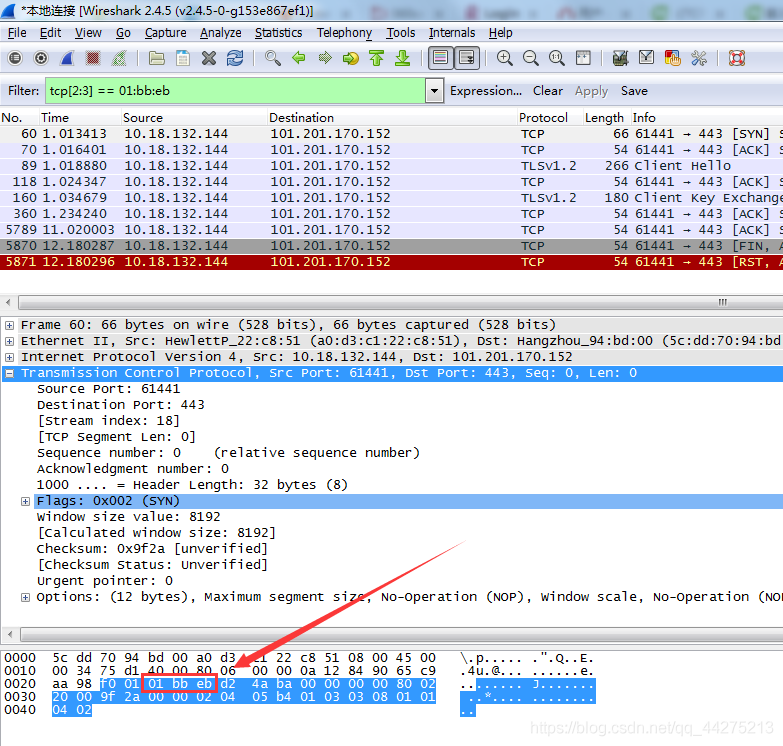Image resolution: width=783 pixels, height=746 pixels.
Task: Open help with the lifebuoy icon
Action: (737, 58)
